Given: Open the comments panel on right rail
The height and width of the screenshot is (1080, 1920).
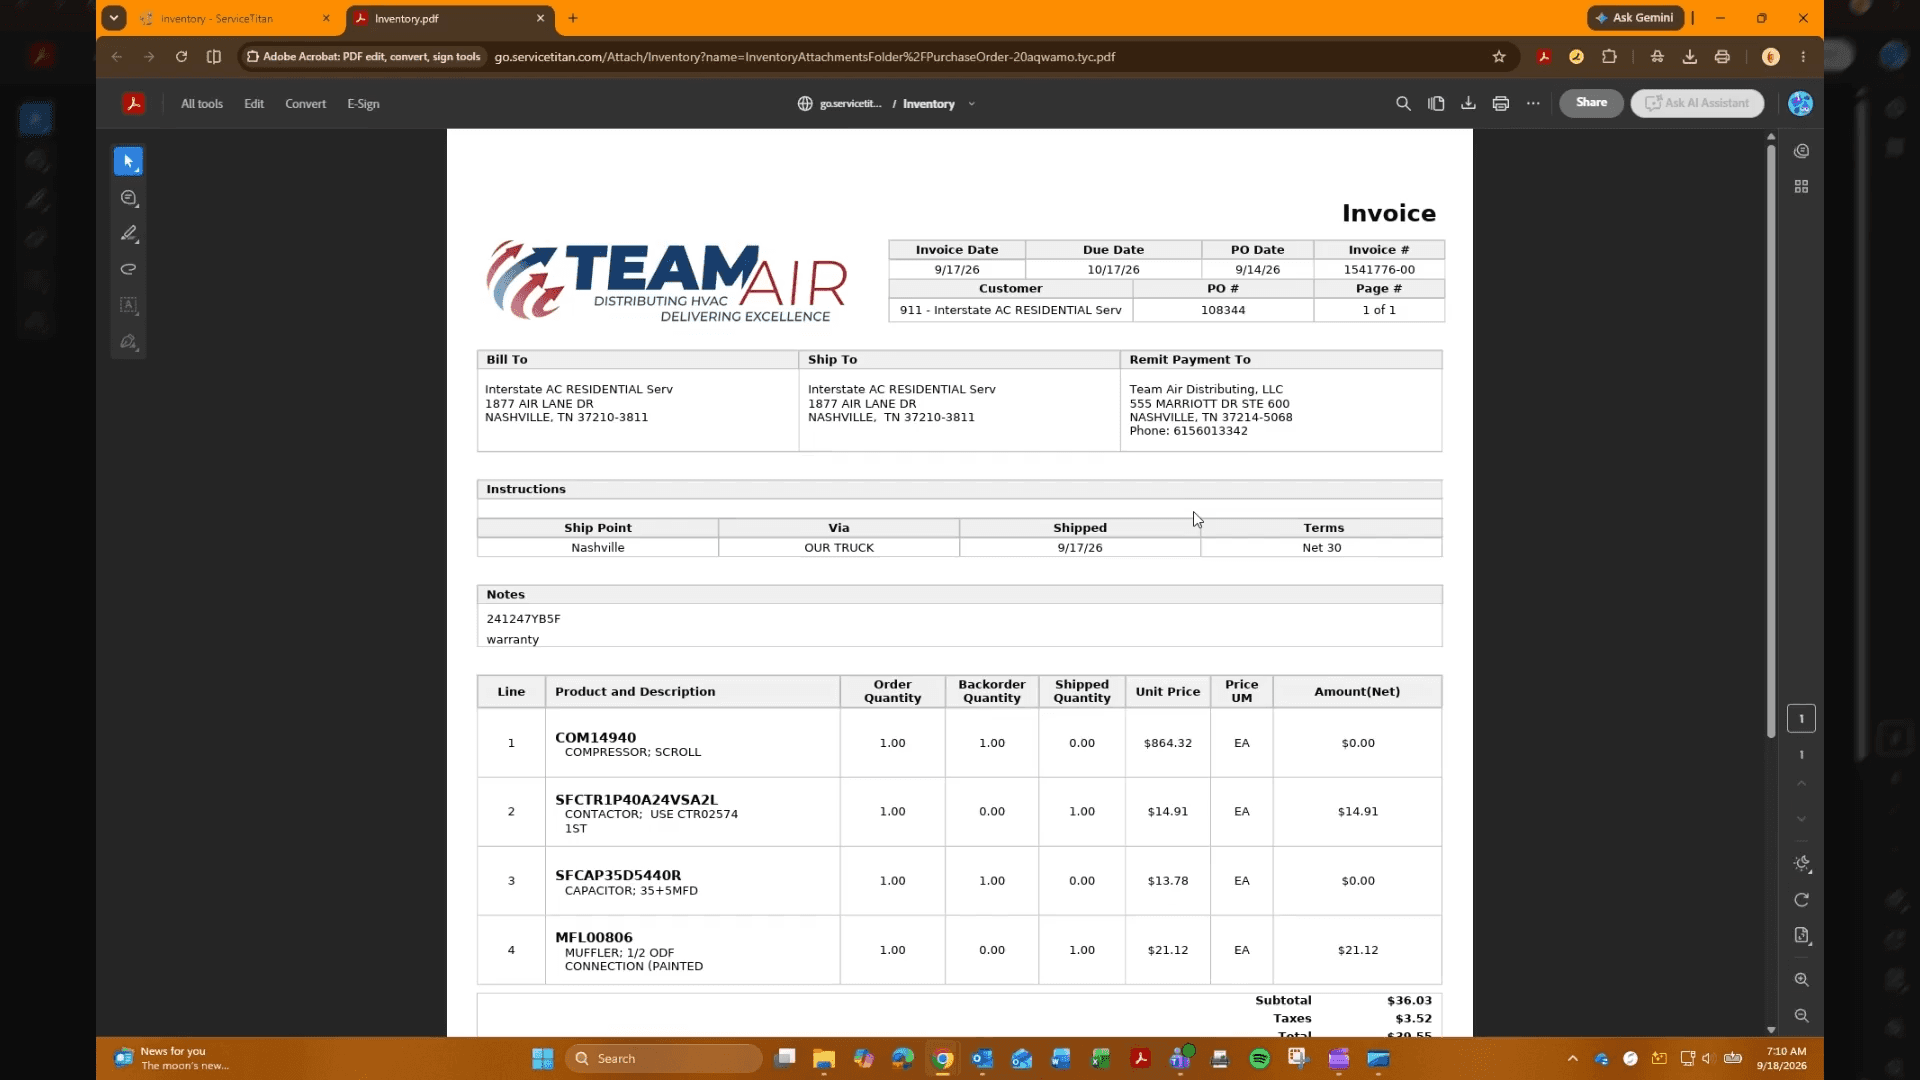Looking at the screenshot, I should tap(1801, 151).
